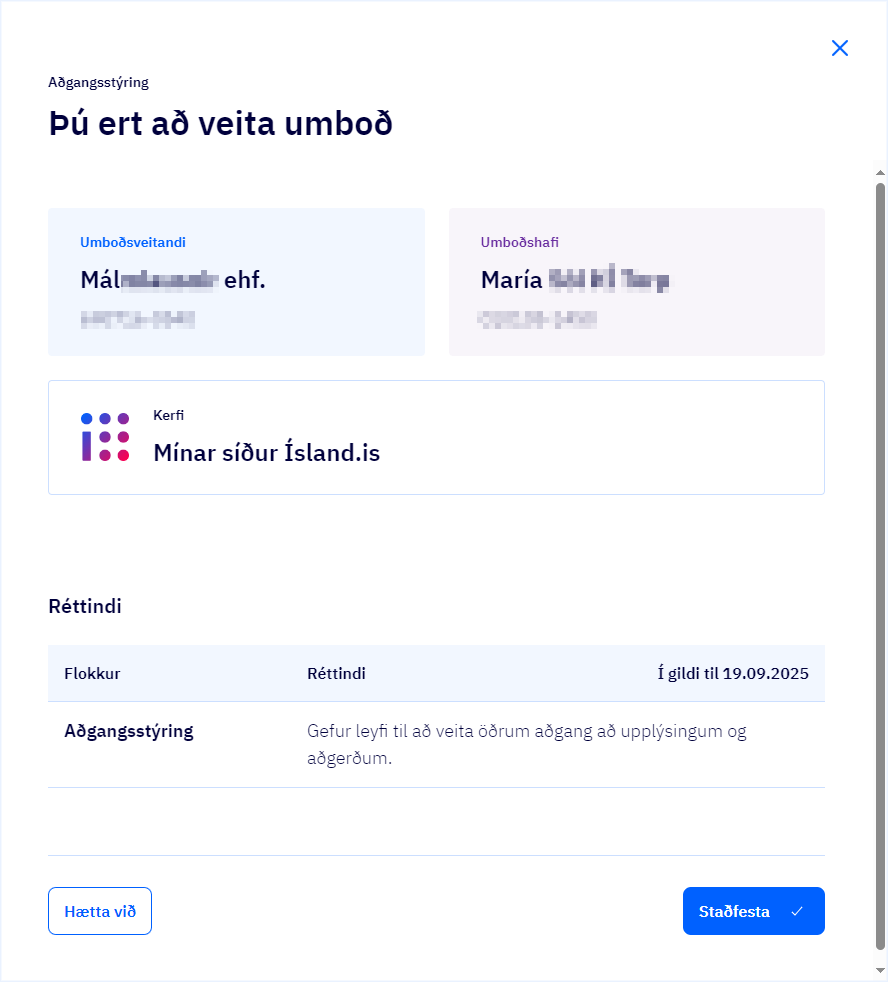Viewport: 888px width, 982px height.
Task: Cancel with the Hætta við button
Action: 100,911
